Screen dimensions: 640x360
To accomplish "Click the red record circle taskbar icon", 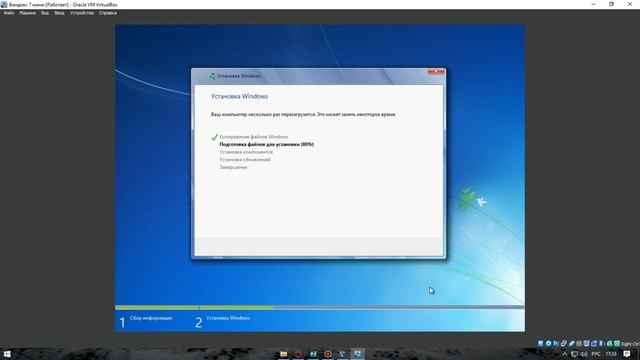I will 328,354.
